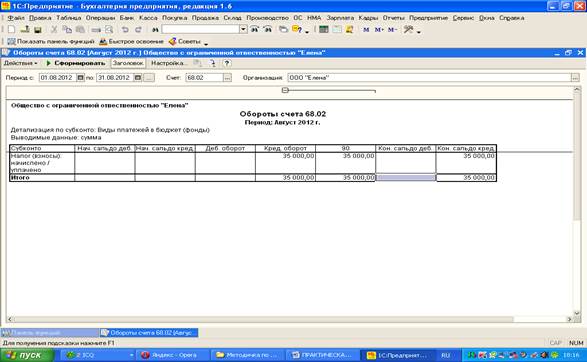Viewport: 587px width, 362px height.
Task: Open ПРАКТИЧЕСКА... taskbar item
Action: (323, 355)
